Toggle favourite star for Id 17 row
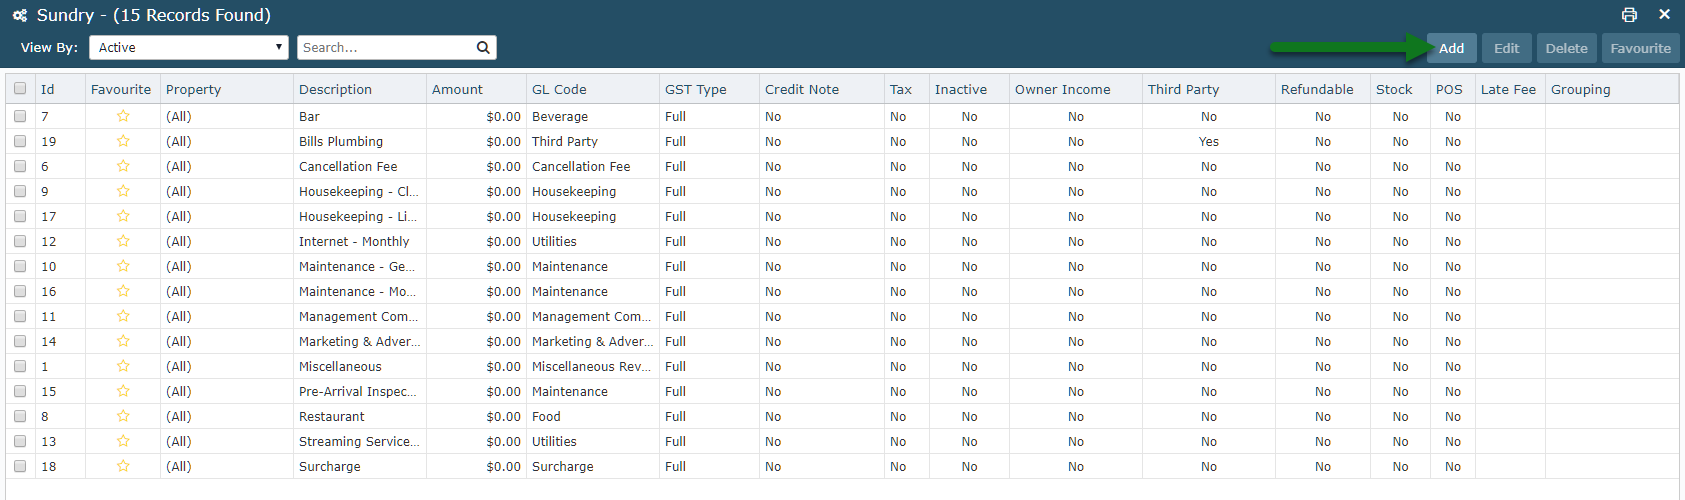The height and width of the screenshot is (500, 1685). pos(123,216)
